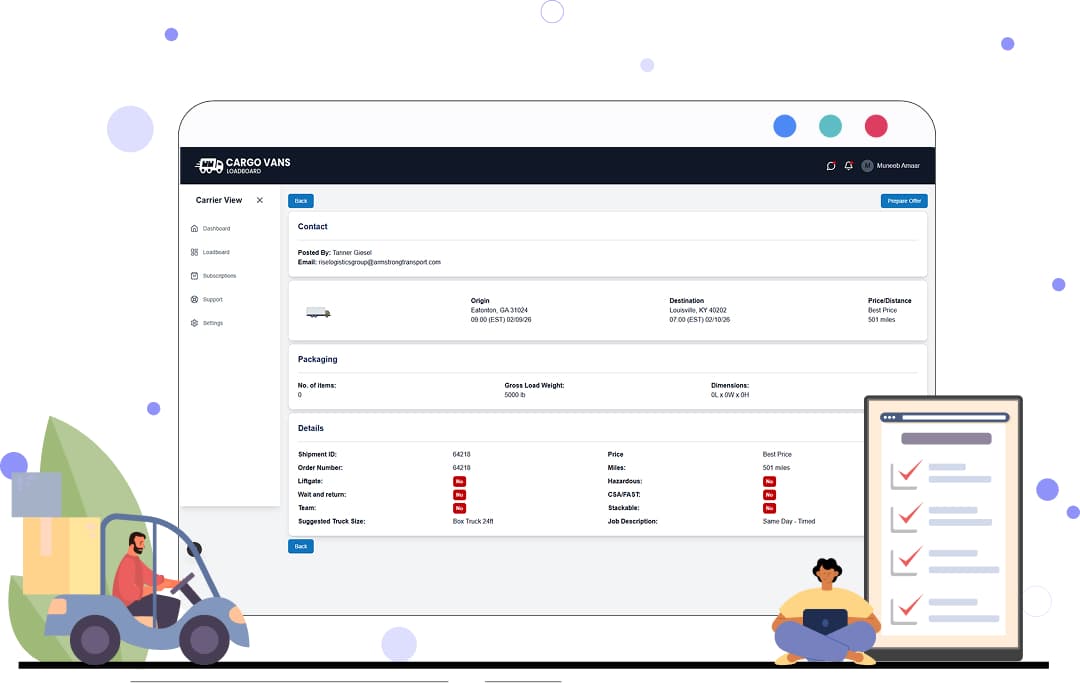
Task: Open the notifications bell
Action: pyautogui.click(x=849, y=166)
